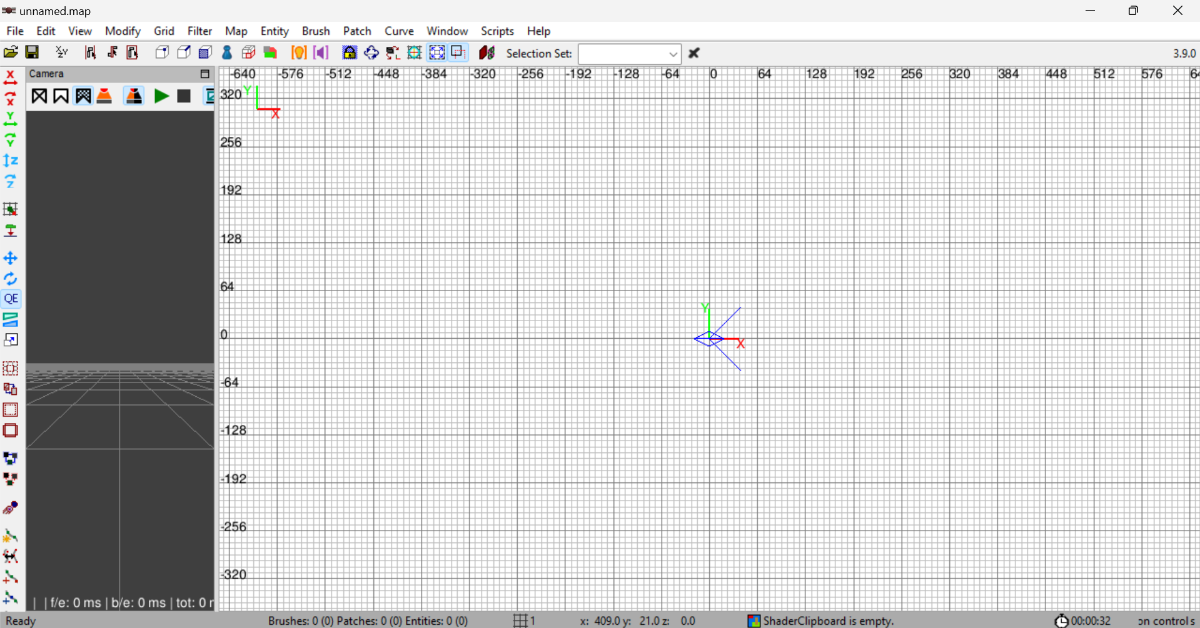Click the refresh models red-green icon
This screenshot has width=1200, height=628.
(x=487, y=52)
